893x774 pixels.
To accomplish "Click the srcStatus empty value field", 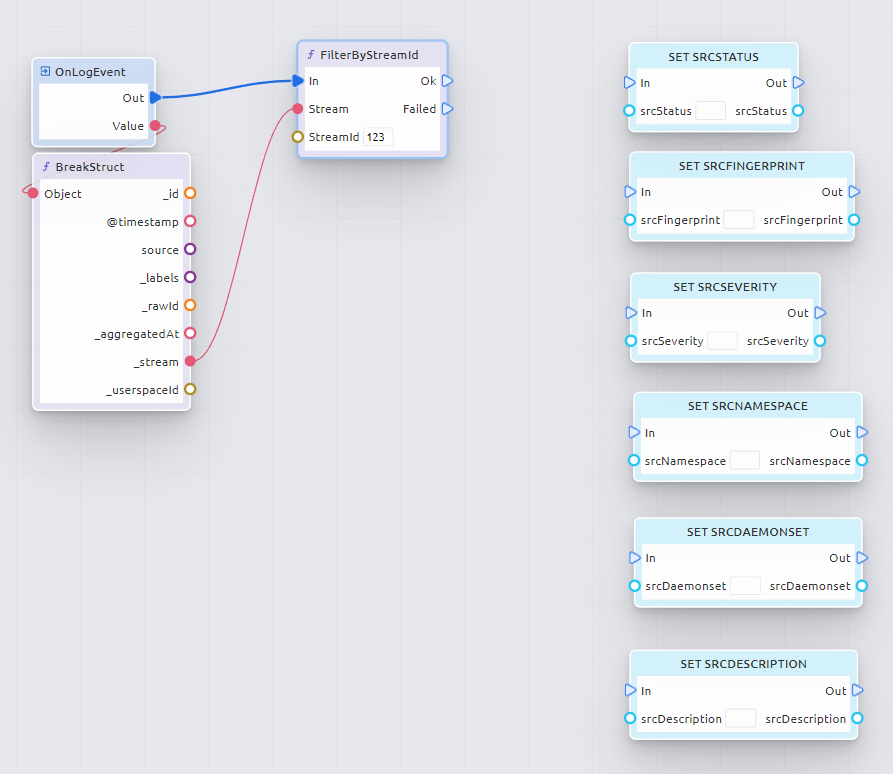I will click(710, 111).
